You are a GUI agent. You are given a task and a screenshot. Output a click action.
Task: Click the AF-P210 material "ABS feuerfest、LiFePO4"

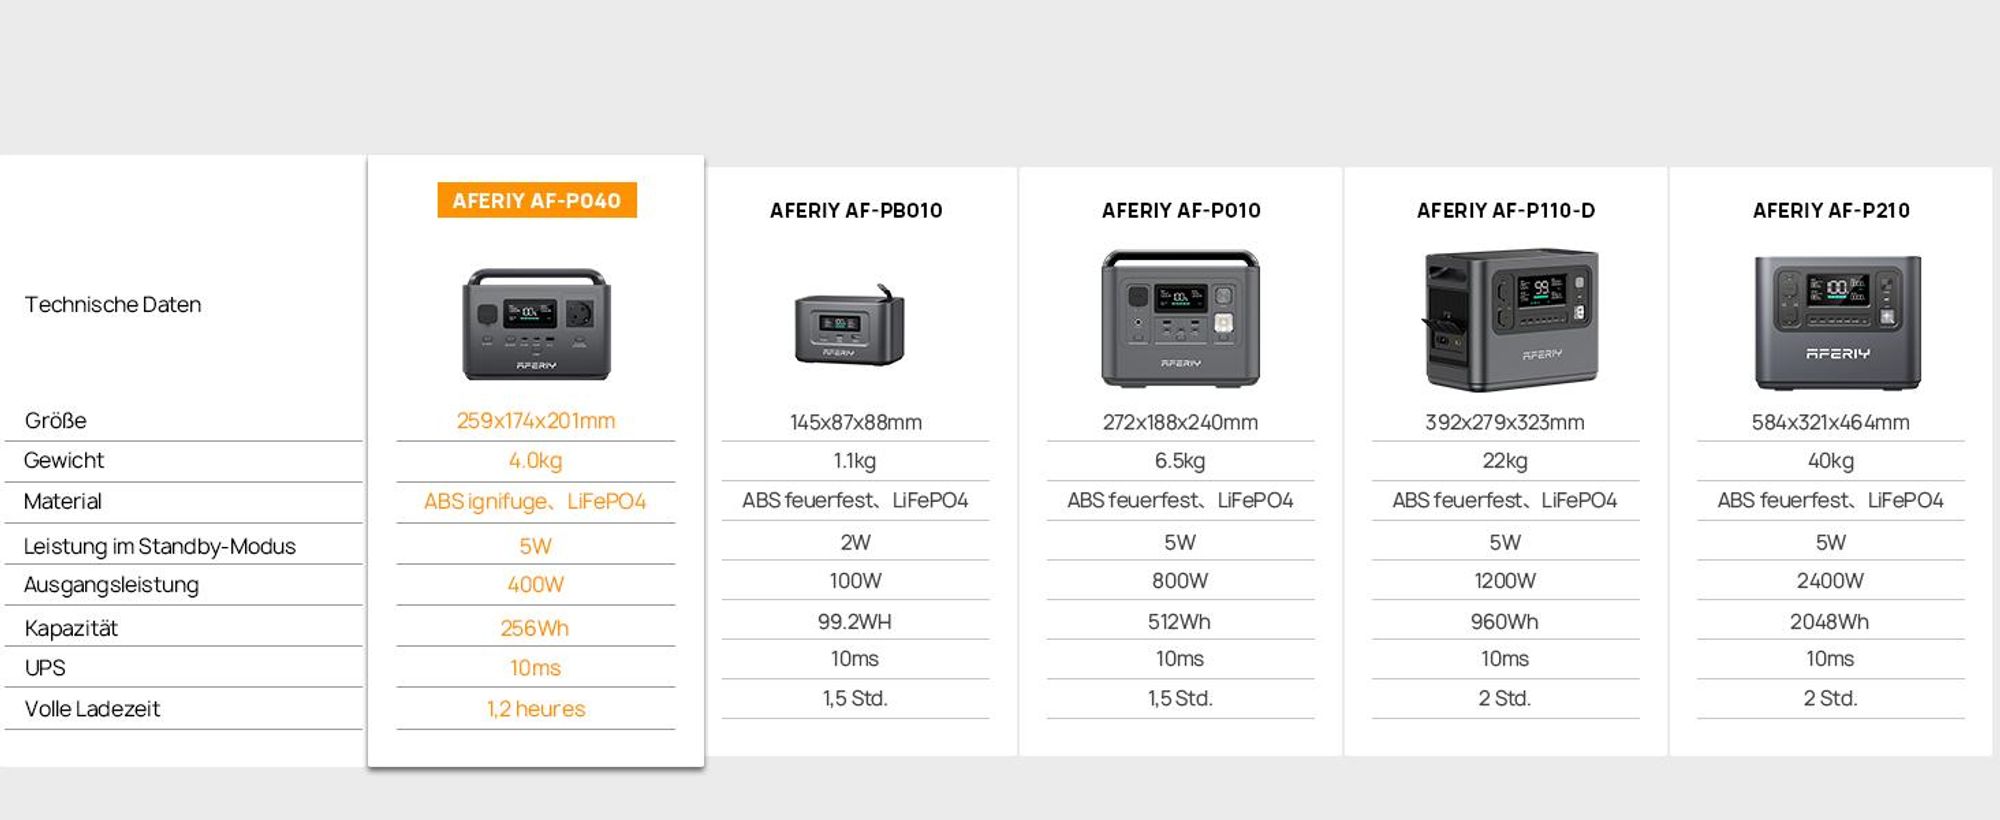(1831, 500)
